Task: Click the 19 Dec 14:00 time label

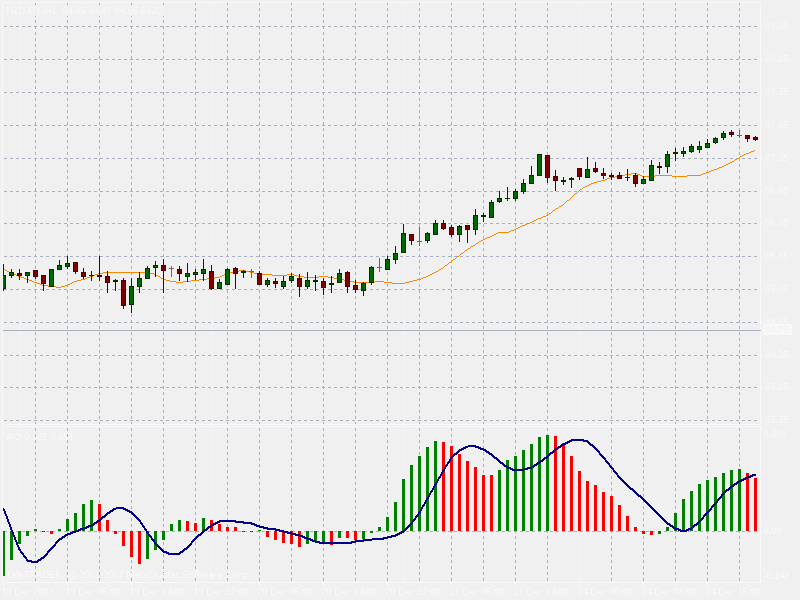Action: 157,592
